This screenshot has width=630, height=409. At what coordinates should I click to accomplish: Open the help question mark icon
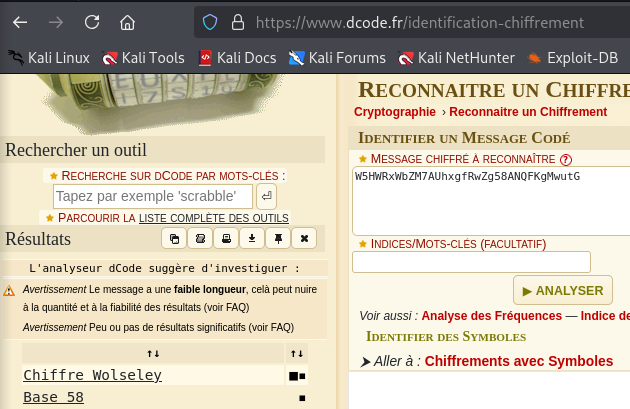coord(566,160)
